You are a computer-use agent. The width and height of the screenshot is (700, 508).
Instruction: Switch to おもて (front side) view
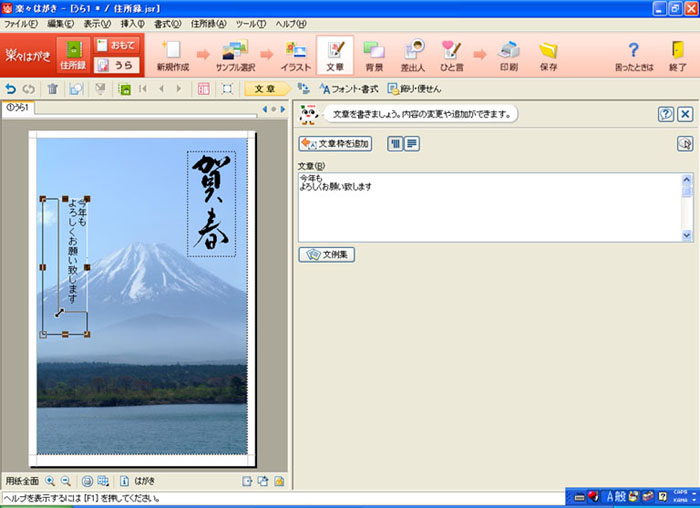click(116, 44)
